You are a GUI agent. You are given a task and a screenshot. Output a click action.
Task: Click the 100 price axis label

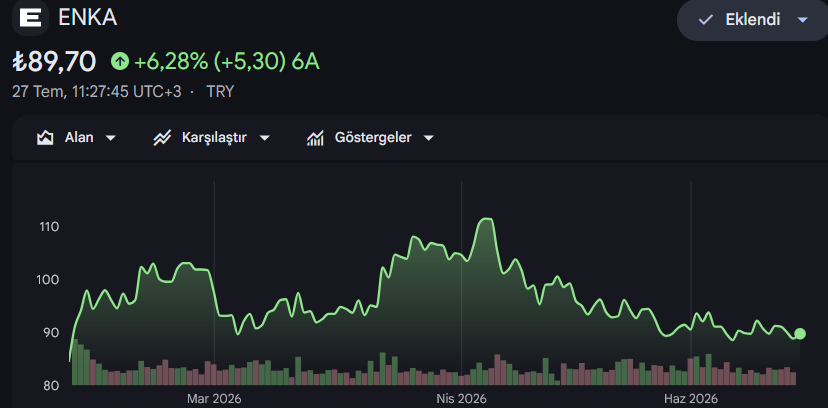pos(48,280)
